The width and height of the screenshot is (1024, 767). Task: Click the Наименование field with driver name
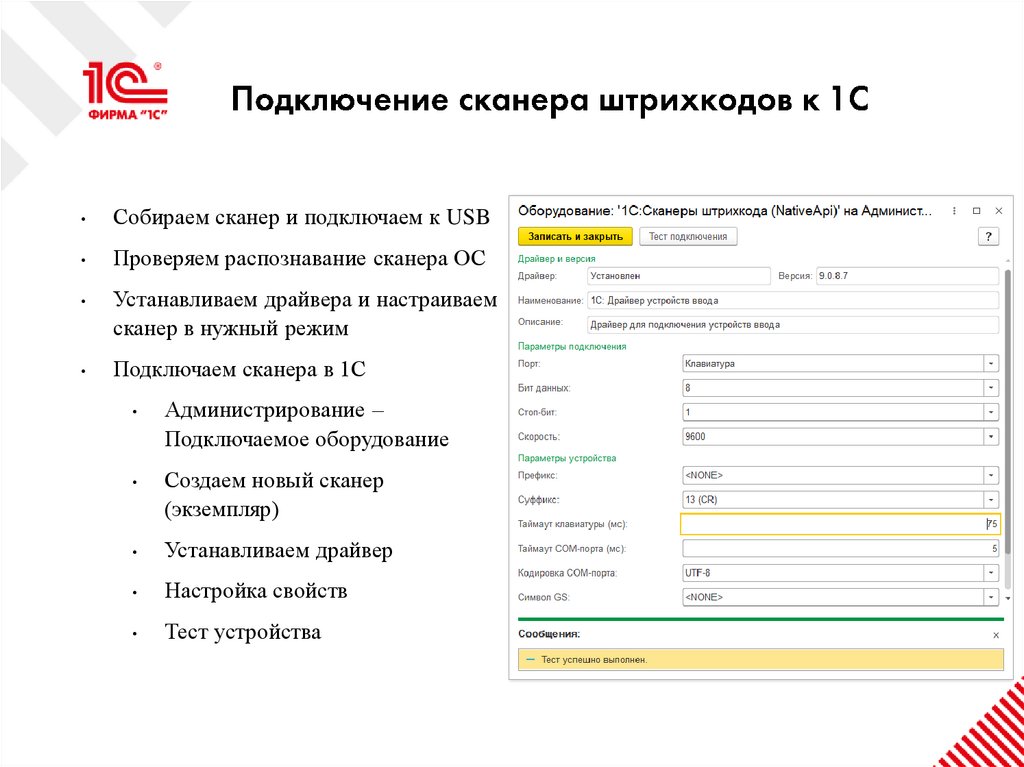[x=793, y=300]
